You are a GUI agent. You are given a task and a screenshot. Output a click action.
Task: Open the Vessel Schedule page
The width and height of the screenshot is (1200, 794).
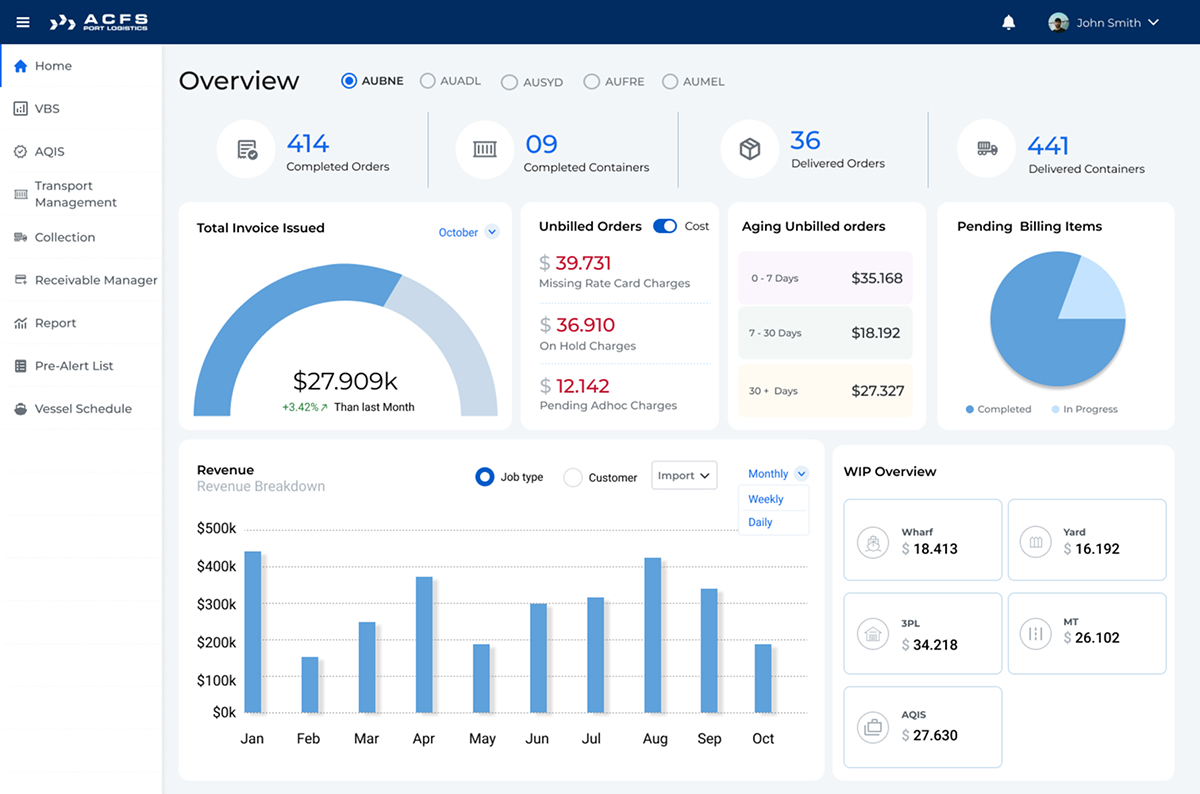point(75,408)
